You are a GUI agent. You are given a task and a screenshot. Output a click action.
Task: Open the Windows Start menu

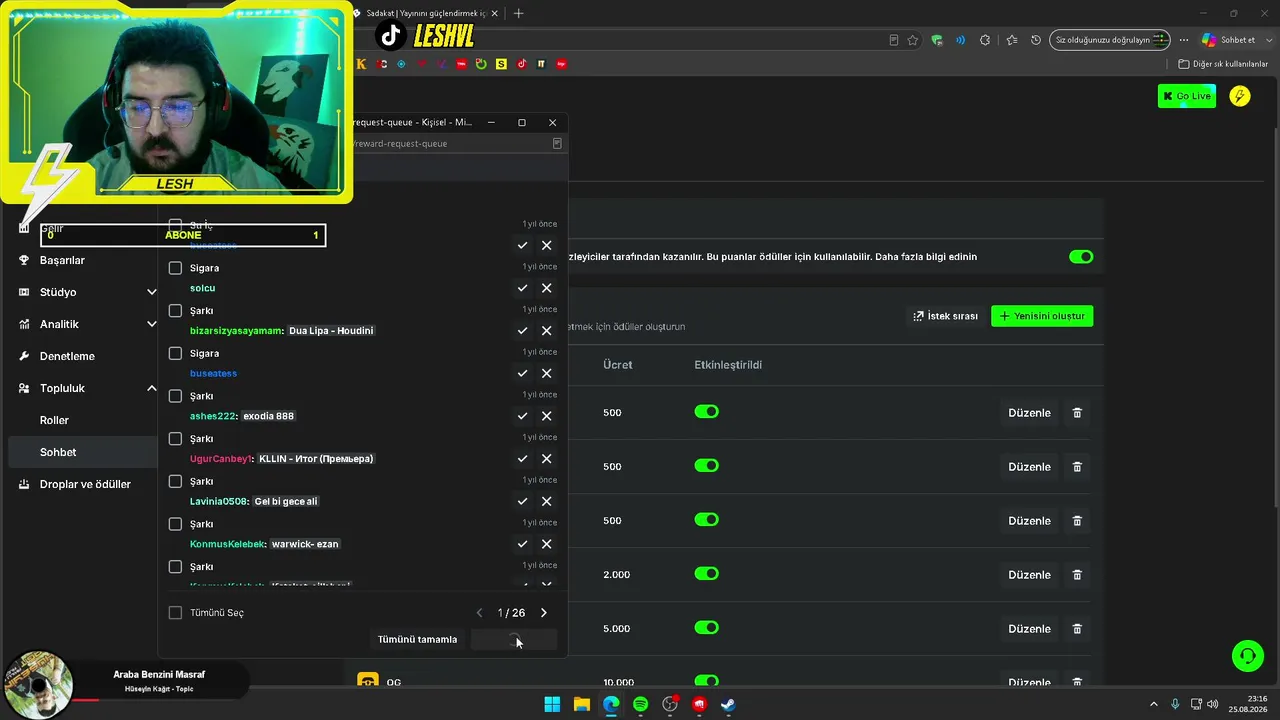(552, 705)
